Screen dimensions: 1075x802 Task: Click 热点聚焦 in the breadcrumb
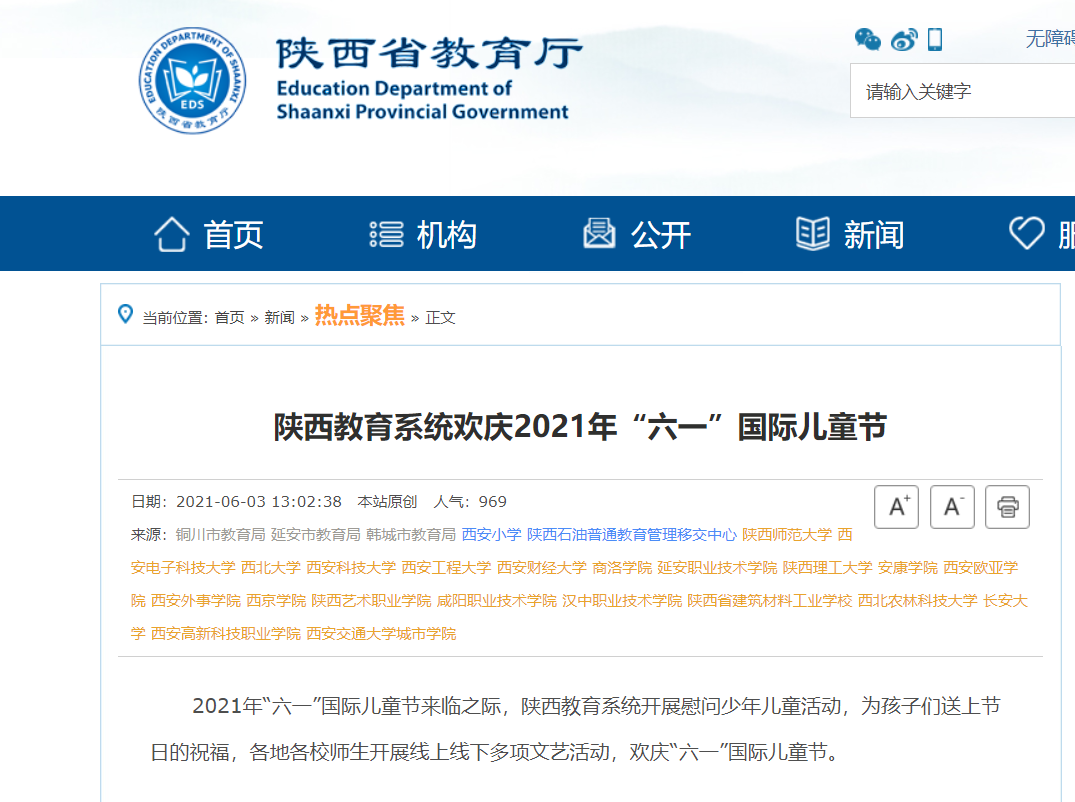point(359,316)
